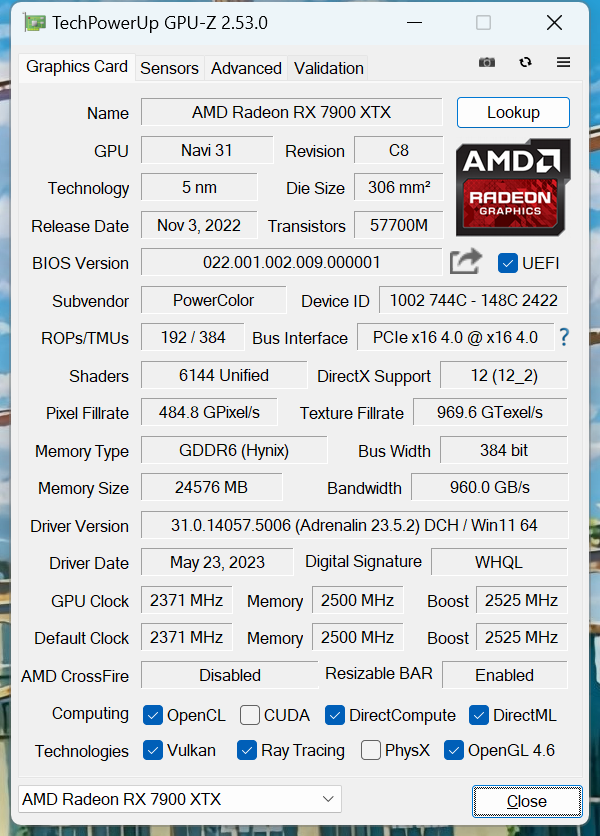Image resolution: width=600 pixels, height=836 pixels.
Task: Click the refresh icon in toolbar
Action: (526, 62)
